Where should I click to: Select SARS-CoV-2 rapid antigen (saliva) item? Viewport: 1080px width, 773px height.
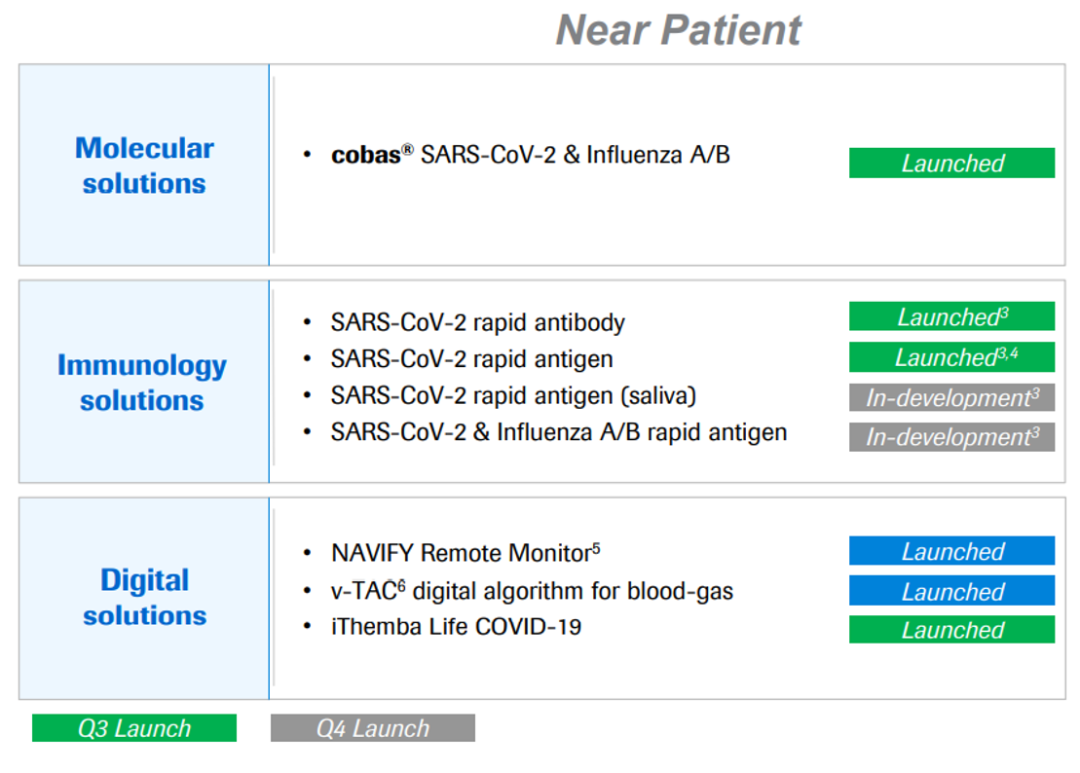coord(513,396)
